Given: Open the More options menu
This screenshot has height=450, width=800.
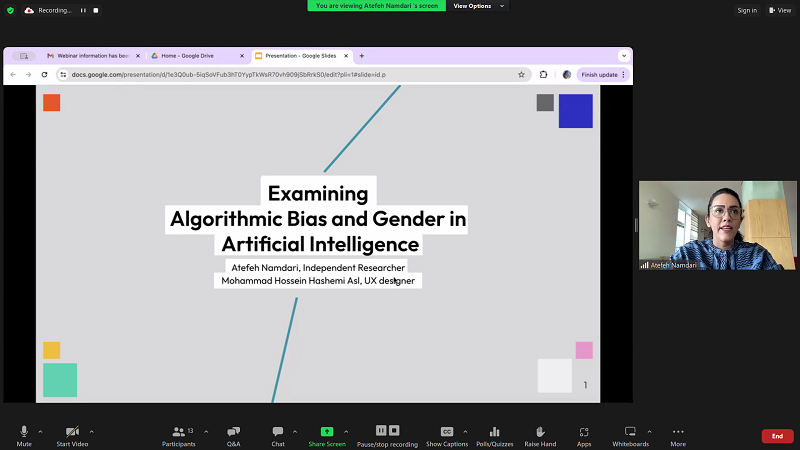Looking at the screenshot, I should (678, 434).
